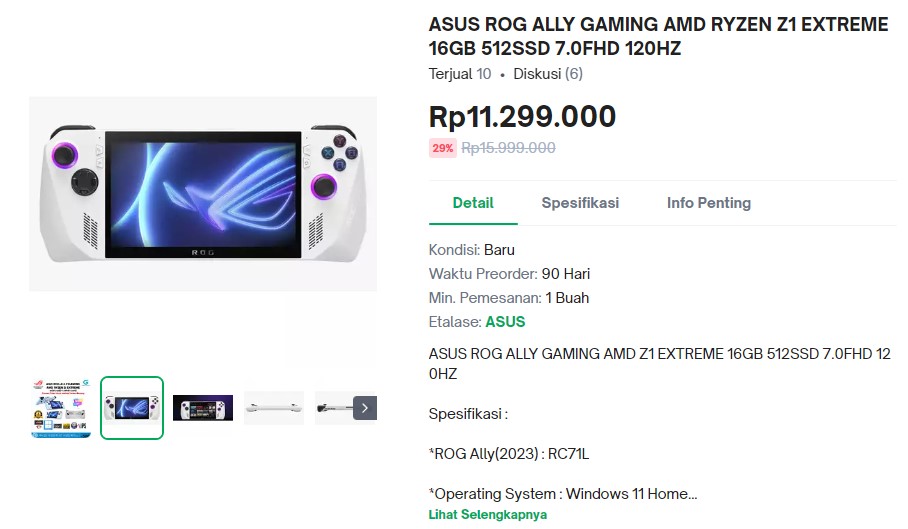Click the crossed-out Rp15.999.000 price
The width and height of the screenshot is (908, 529).
[509, 148]
